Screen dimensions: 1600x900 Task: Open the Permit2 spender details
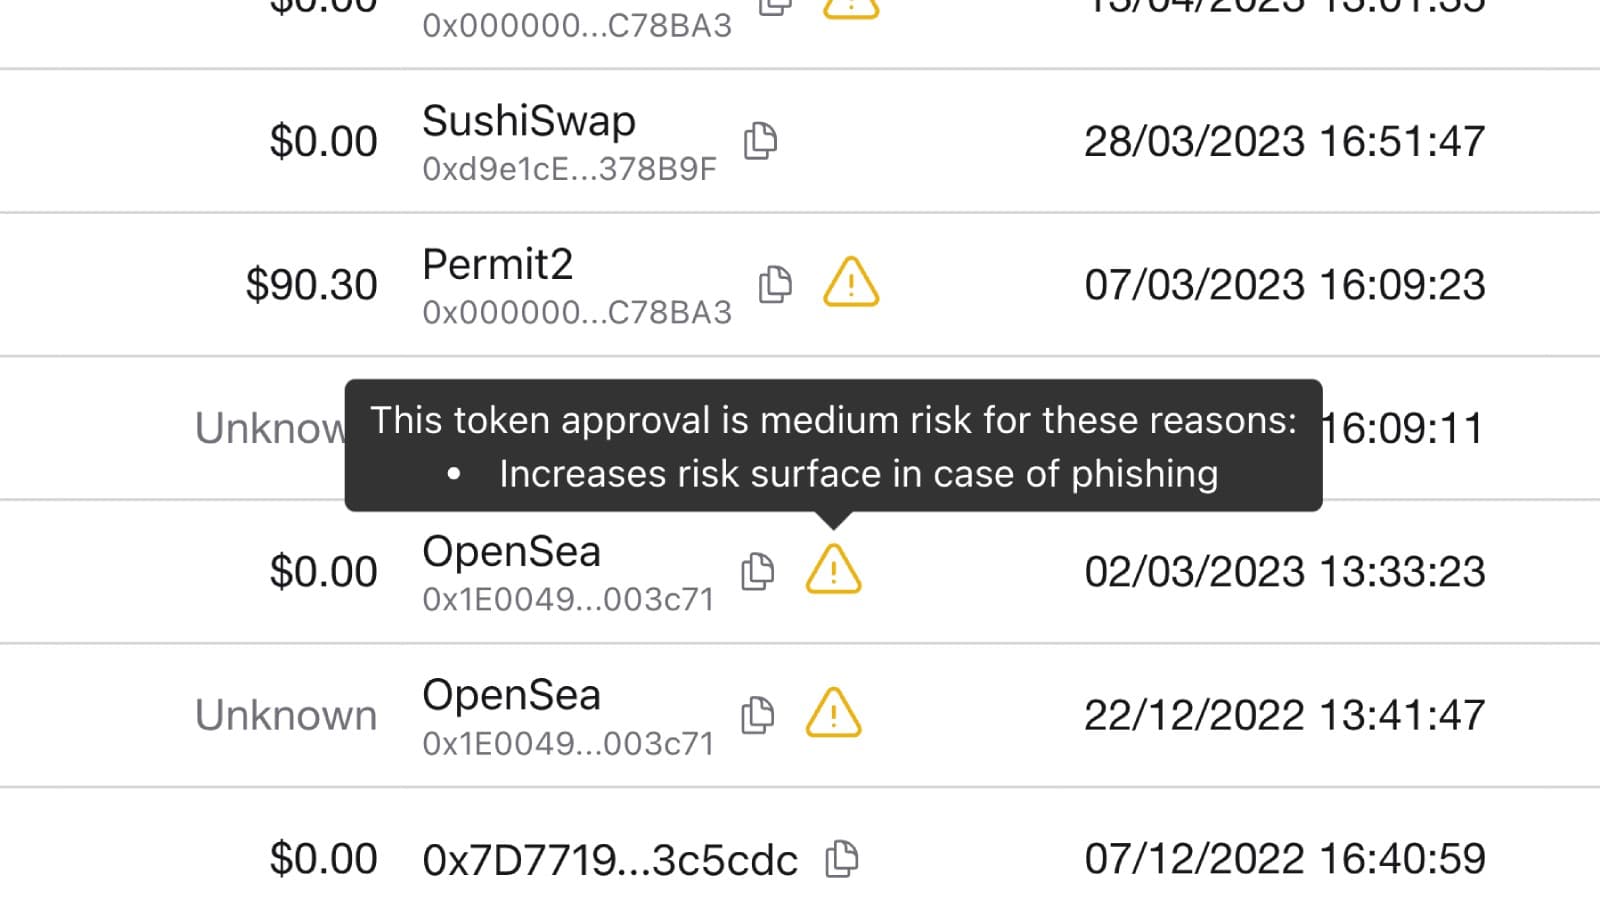pyautogui.click(x=497, y=264)
